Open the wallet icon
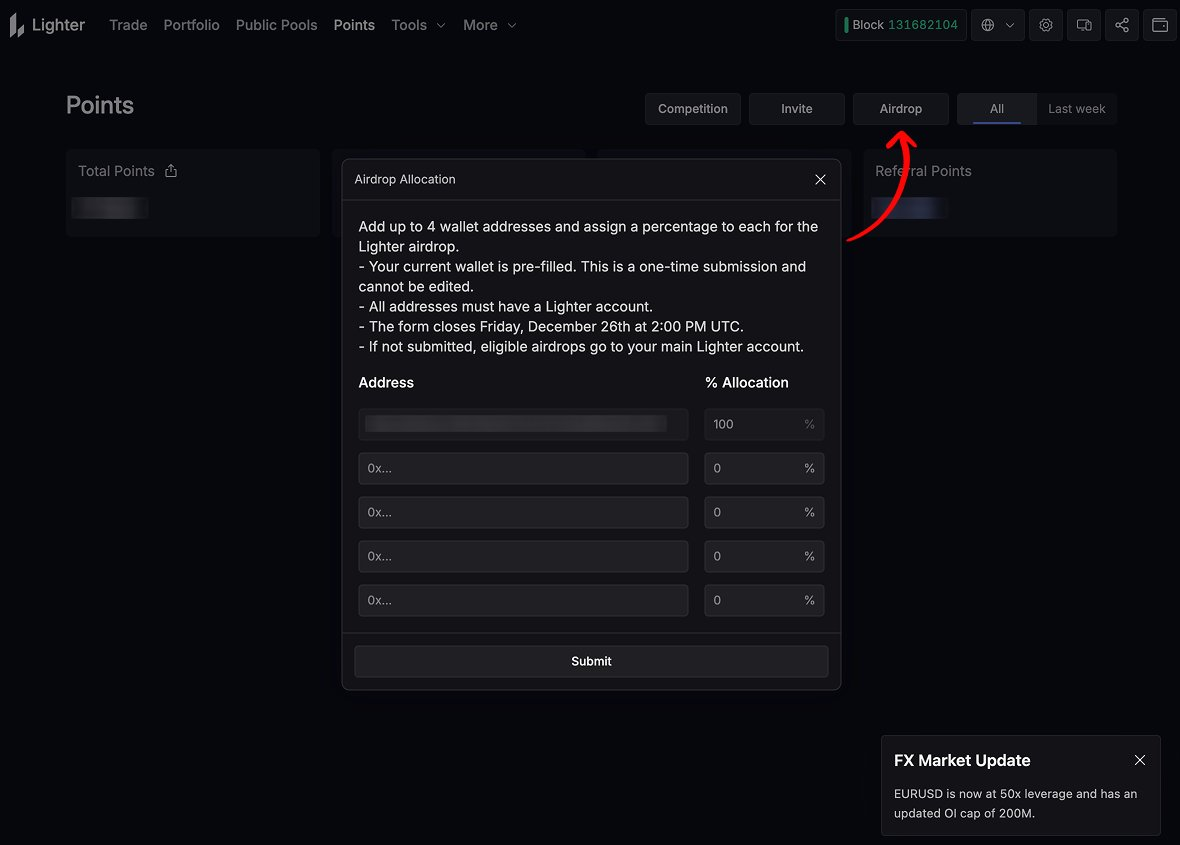 [x=1159, y=24]
